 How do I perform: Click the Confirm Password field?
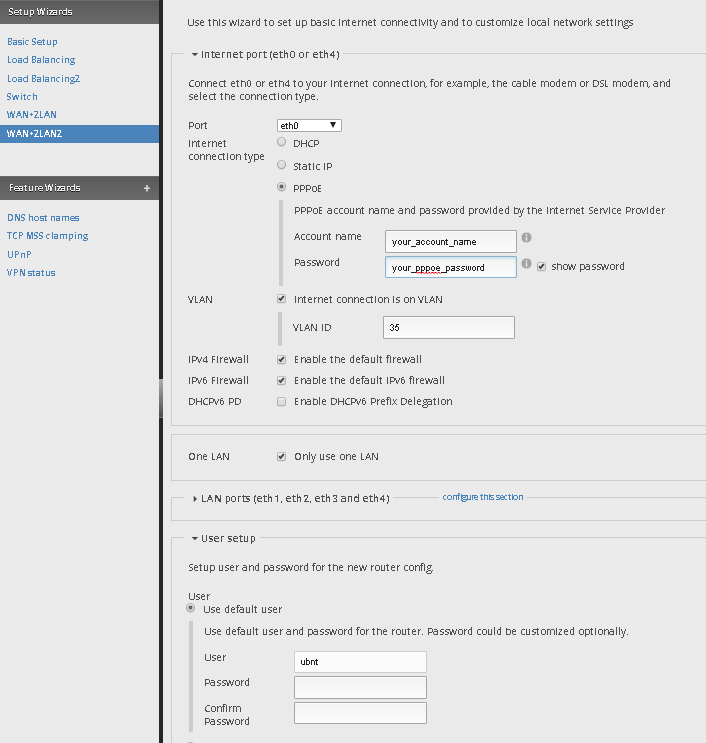[360, 713]
